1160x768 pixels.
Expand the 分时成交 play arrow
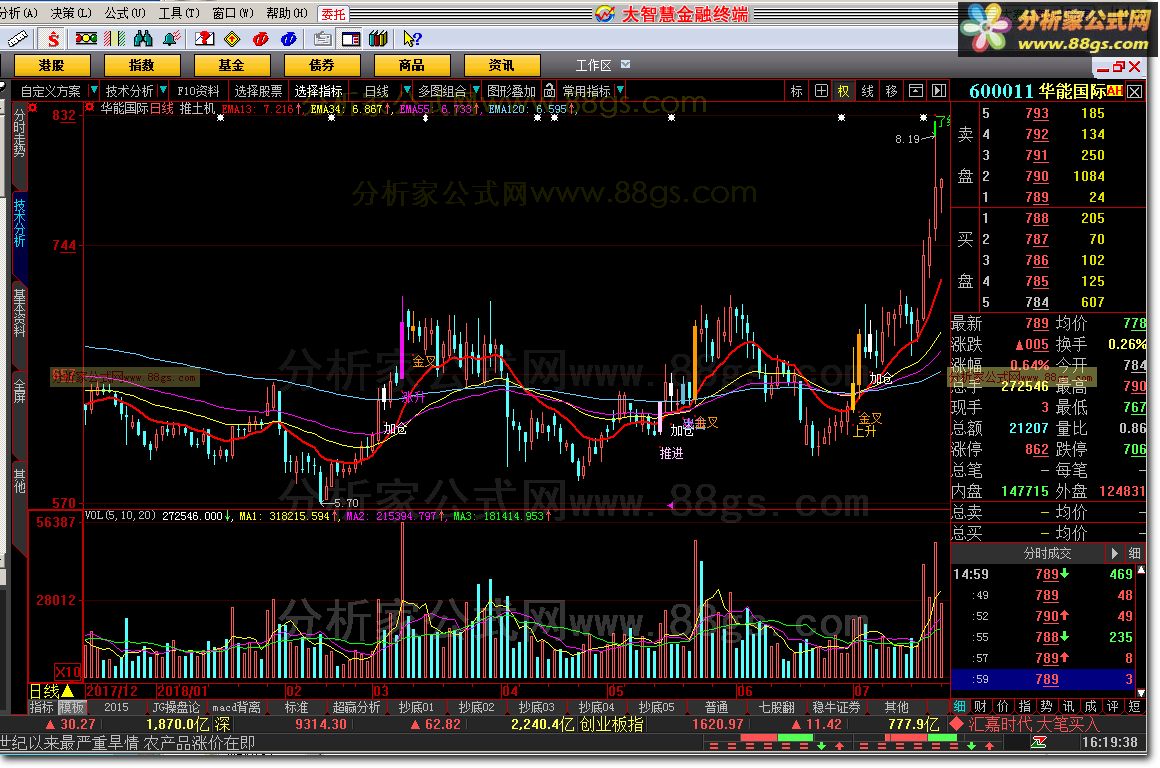coord(1114,553)
